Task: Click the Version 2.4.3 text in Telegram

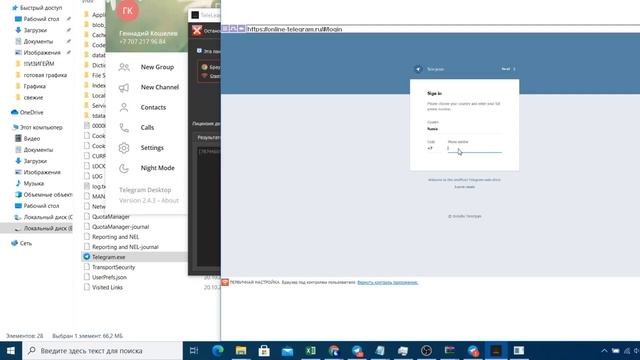Action: click(x=137, y=200)
